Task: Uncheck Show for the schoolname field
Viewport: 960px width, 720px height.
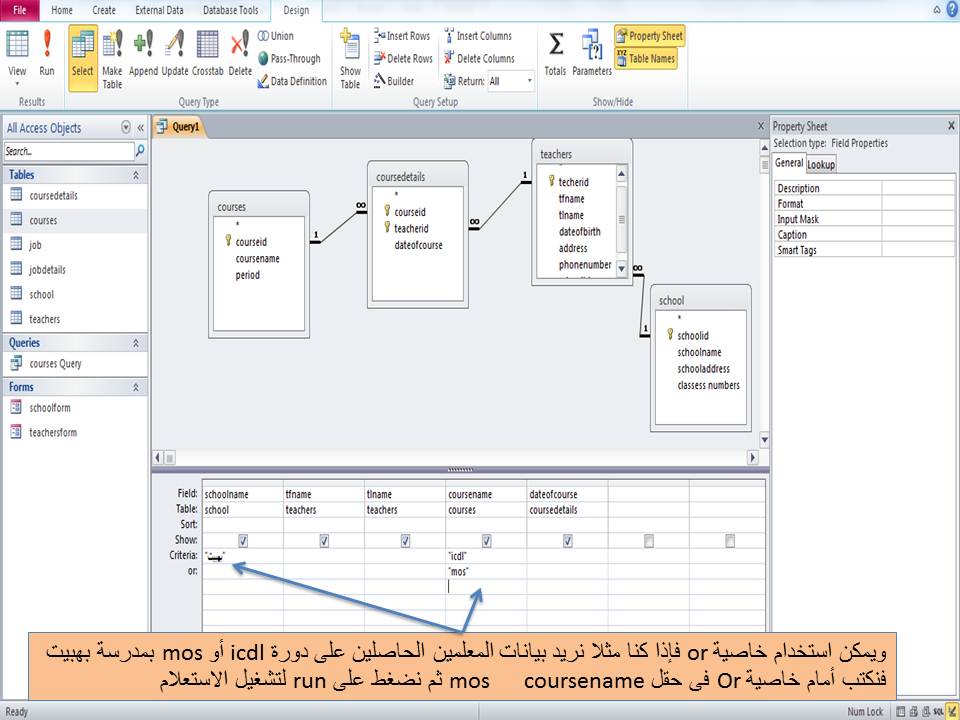Action: (241, 540)
